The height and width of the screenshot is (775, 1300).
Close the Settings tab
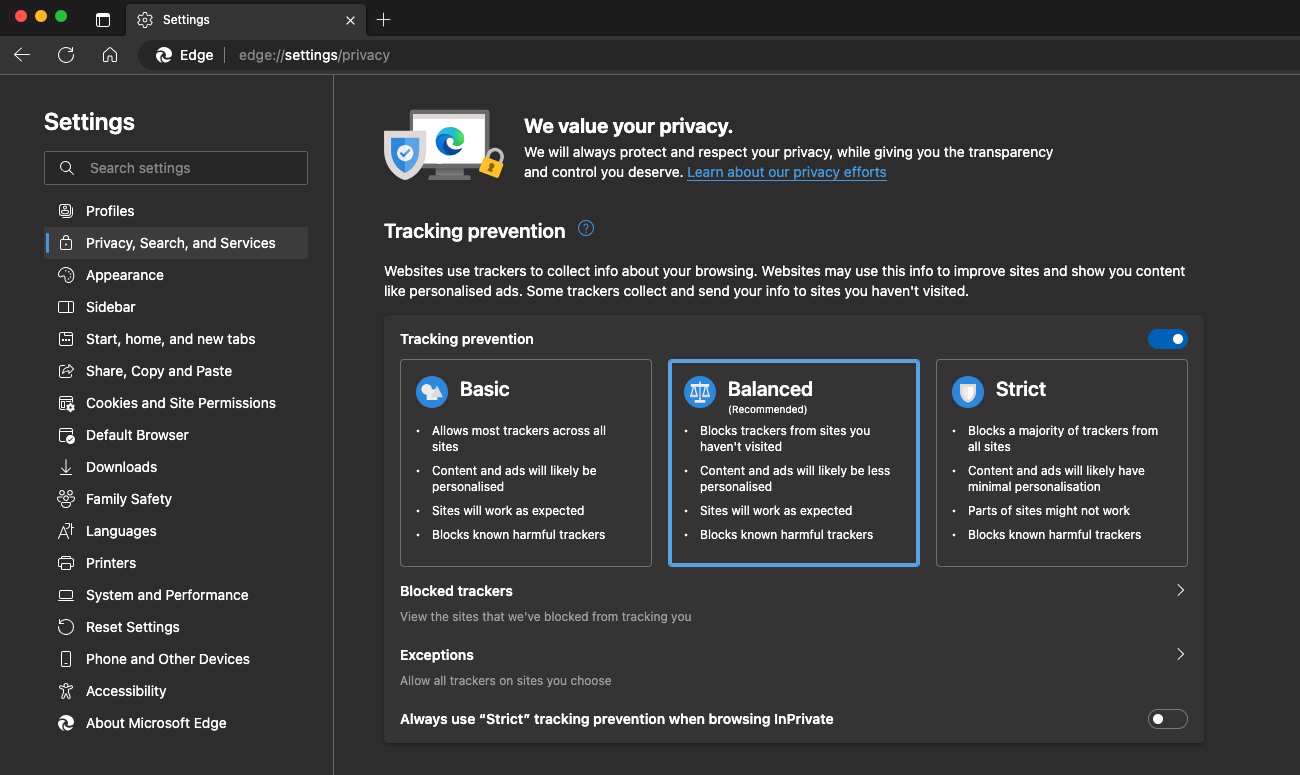(x=350, y=20)
